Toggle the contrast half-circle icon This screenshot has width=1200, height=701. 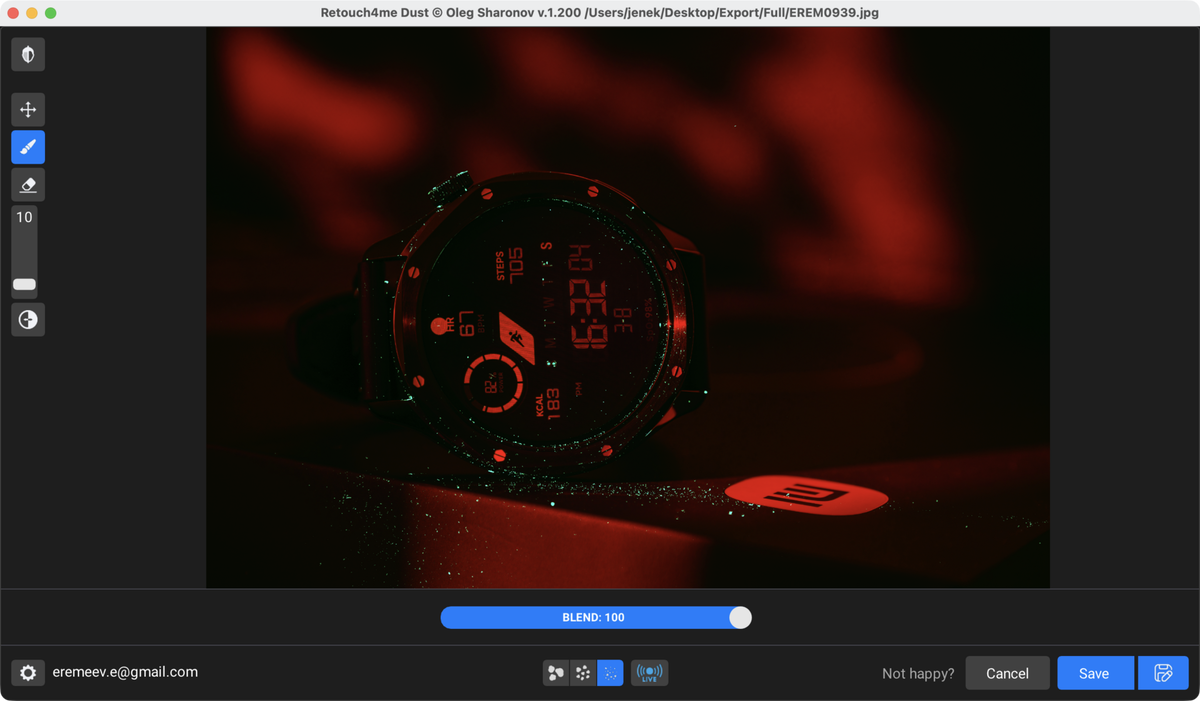tap(28, 320)
